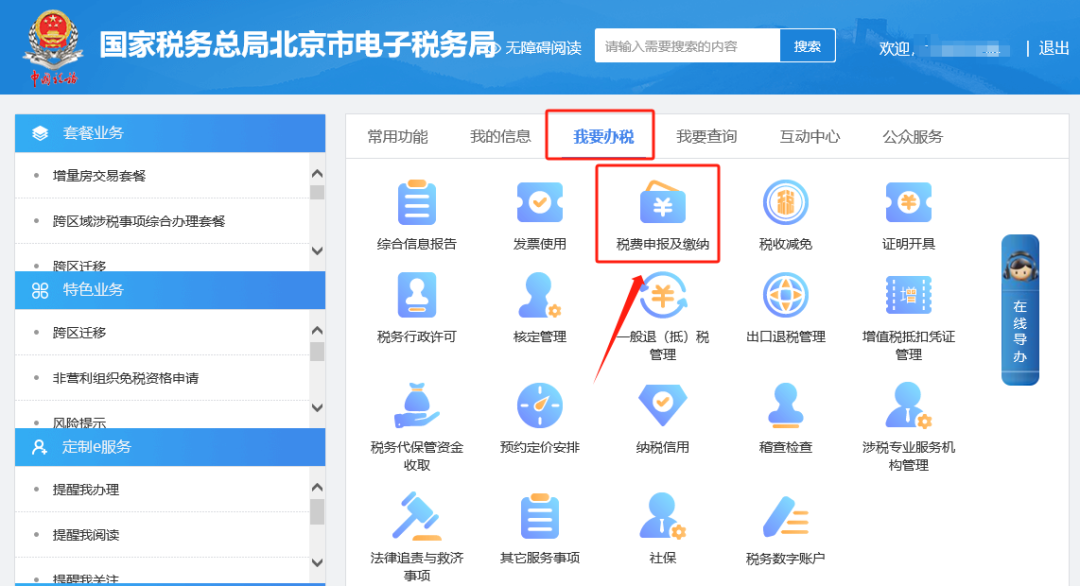Image resolution: width=1080 pixels, height=586 pixels.
Task: Click the person icon beside 定制e服务
Action: (40, 447)
